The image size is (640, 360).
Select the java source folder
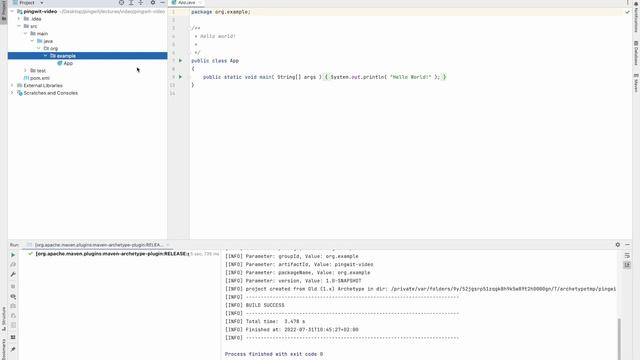(x=45, y=41)
